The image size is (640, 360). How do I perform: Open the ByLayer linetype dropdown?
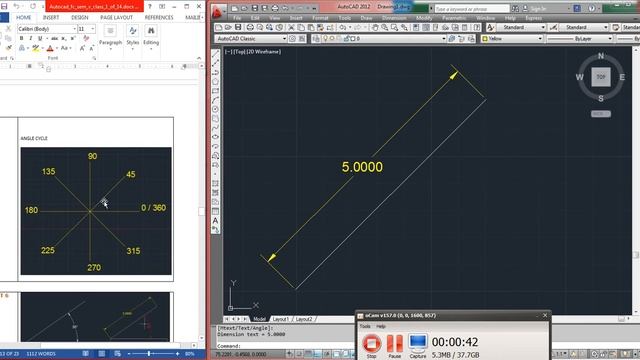coord(580,38)
